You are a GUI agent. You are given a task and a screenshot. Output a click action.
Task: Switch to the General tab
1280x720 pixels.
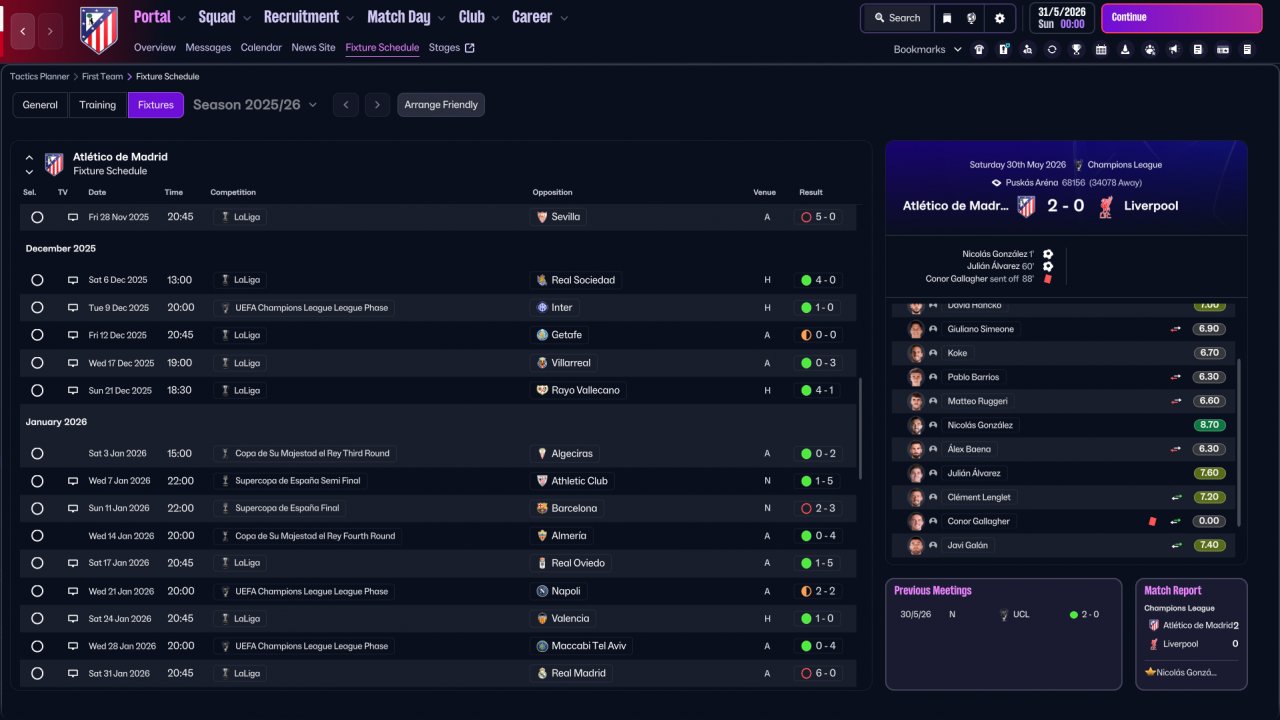click(40, 105)
